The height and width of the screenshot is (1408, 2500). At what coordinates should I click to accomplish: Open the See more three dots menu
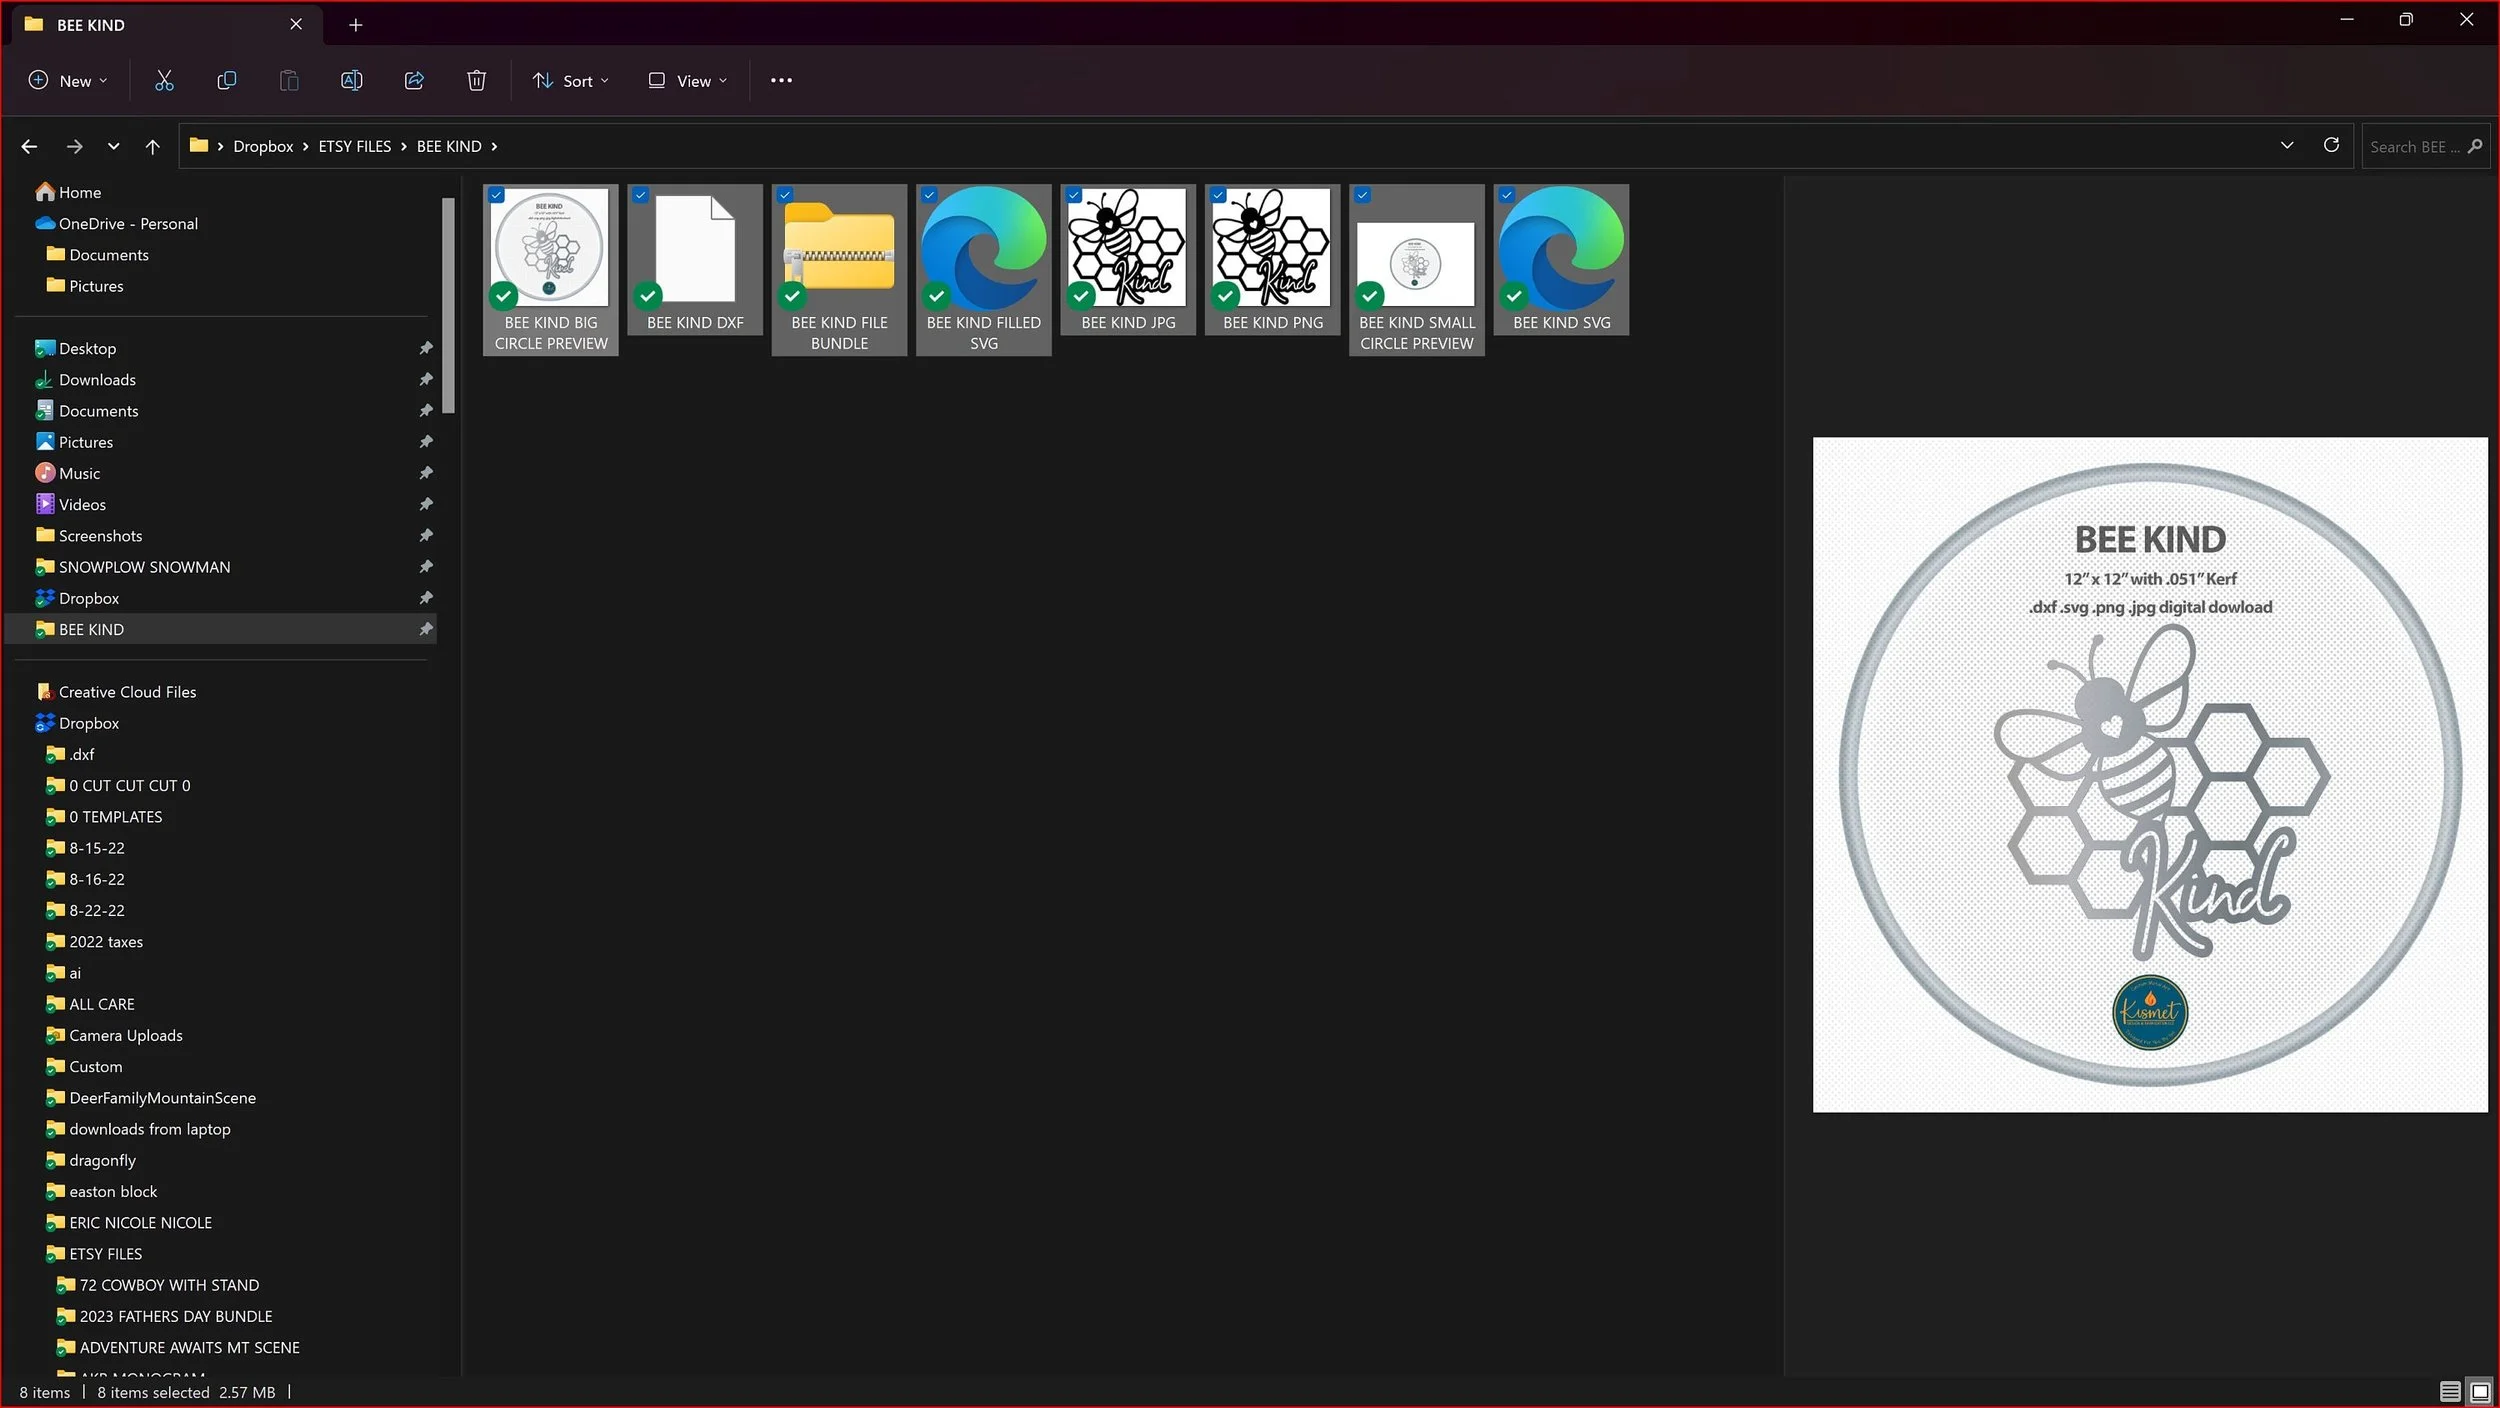[781, 81]
